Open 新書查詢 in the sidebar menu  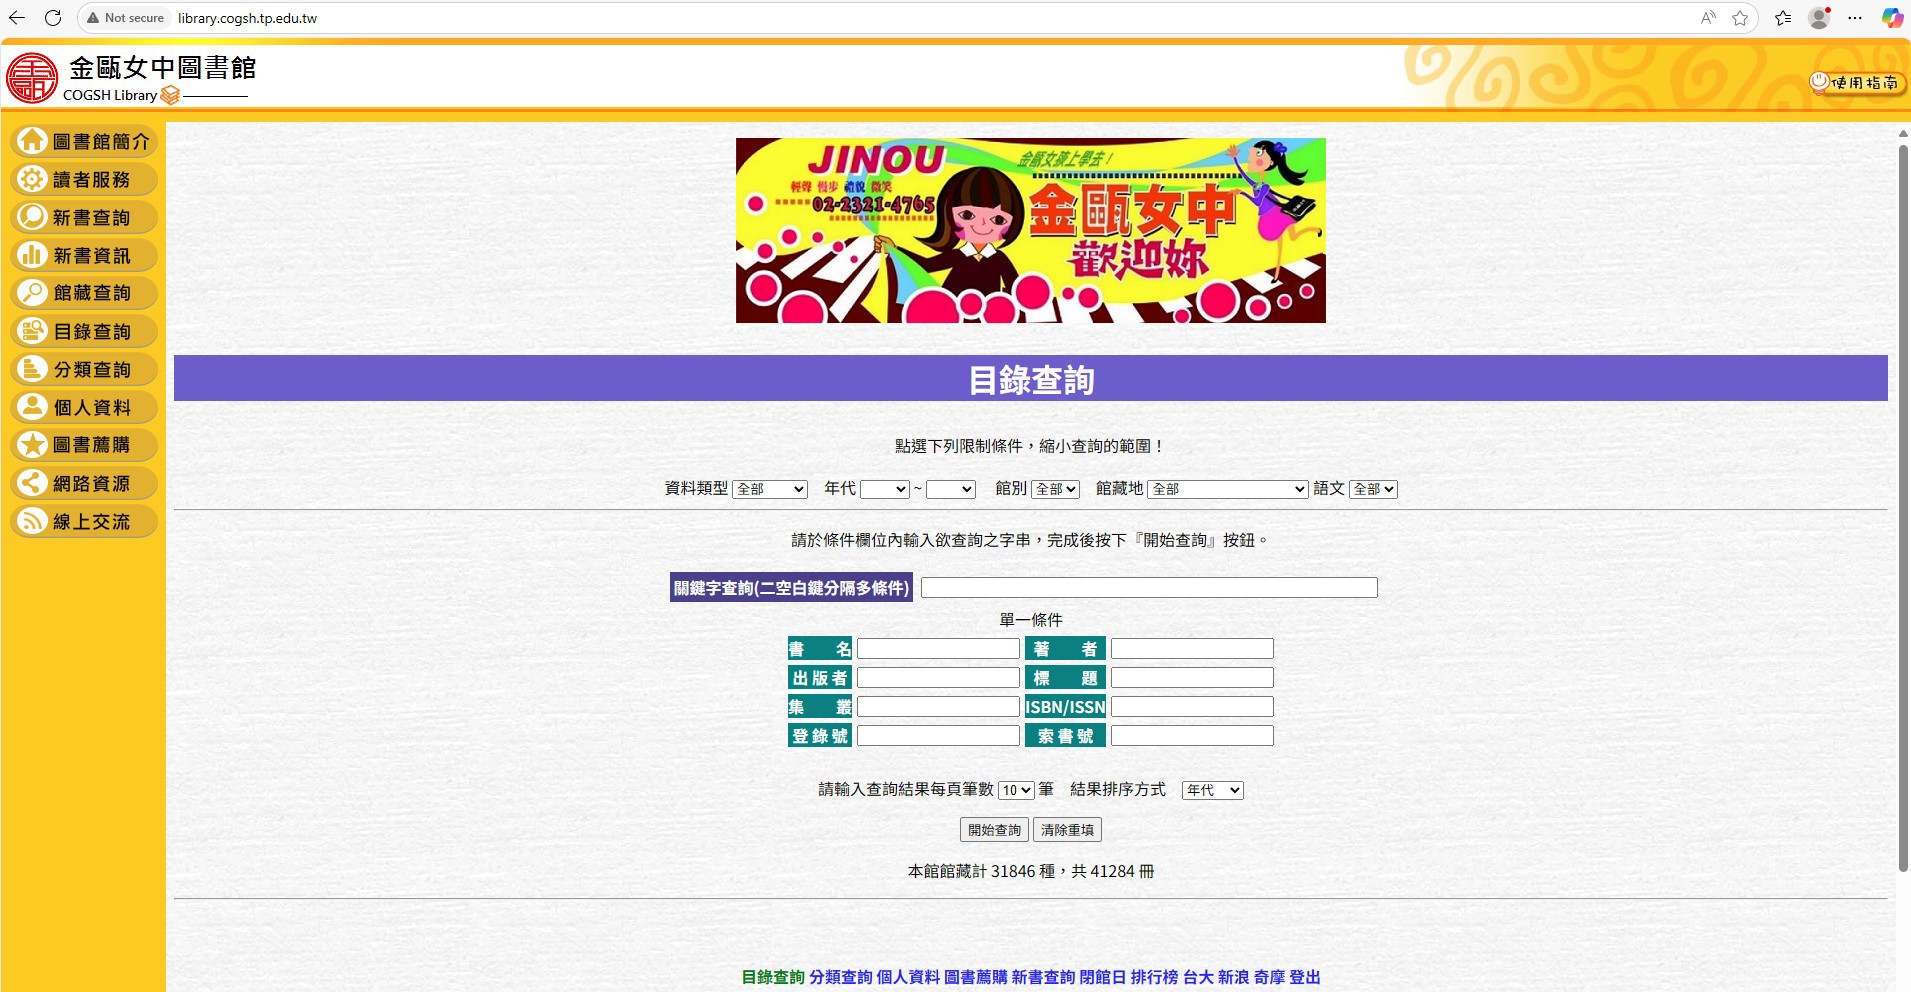[92, 218]
